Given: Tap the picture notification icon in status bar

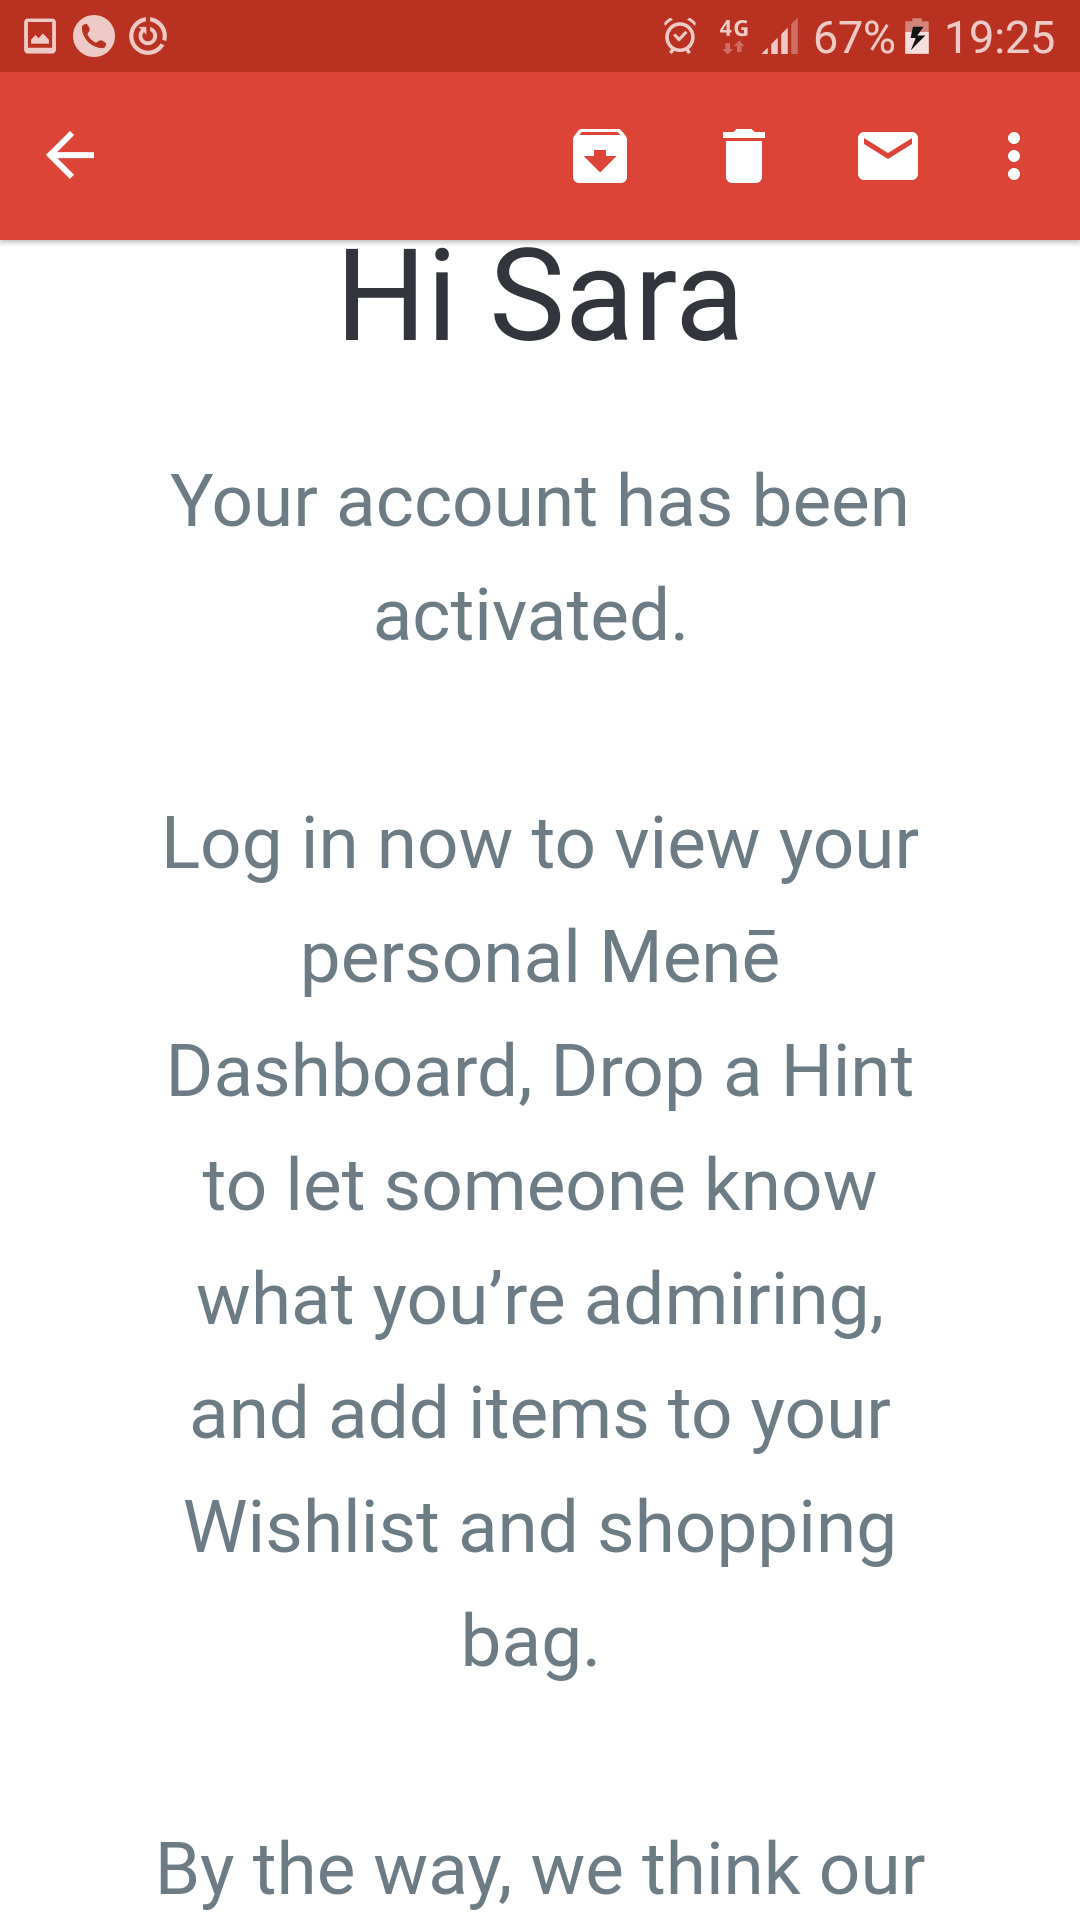Looking at the screenshot, I should click(40, 37).
